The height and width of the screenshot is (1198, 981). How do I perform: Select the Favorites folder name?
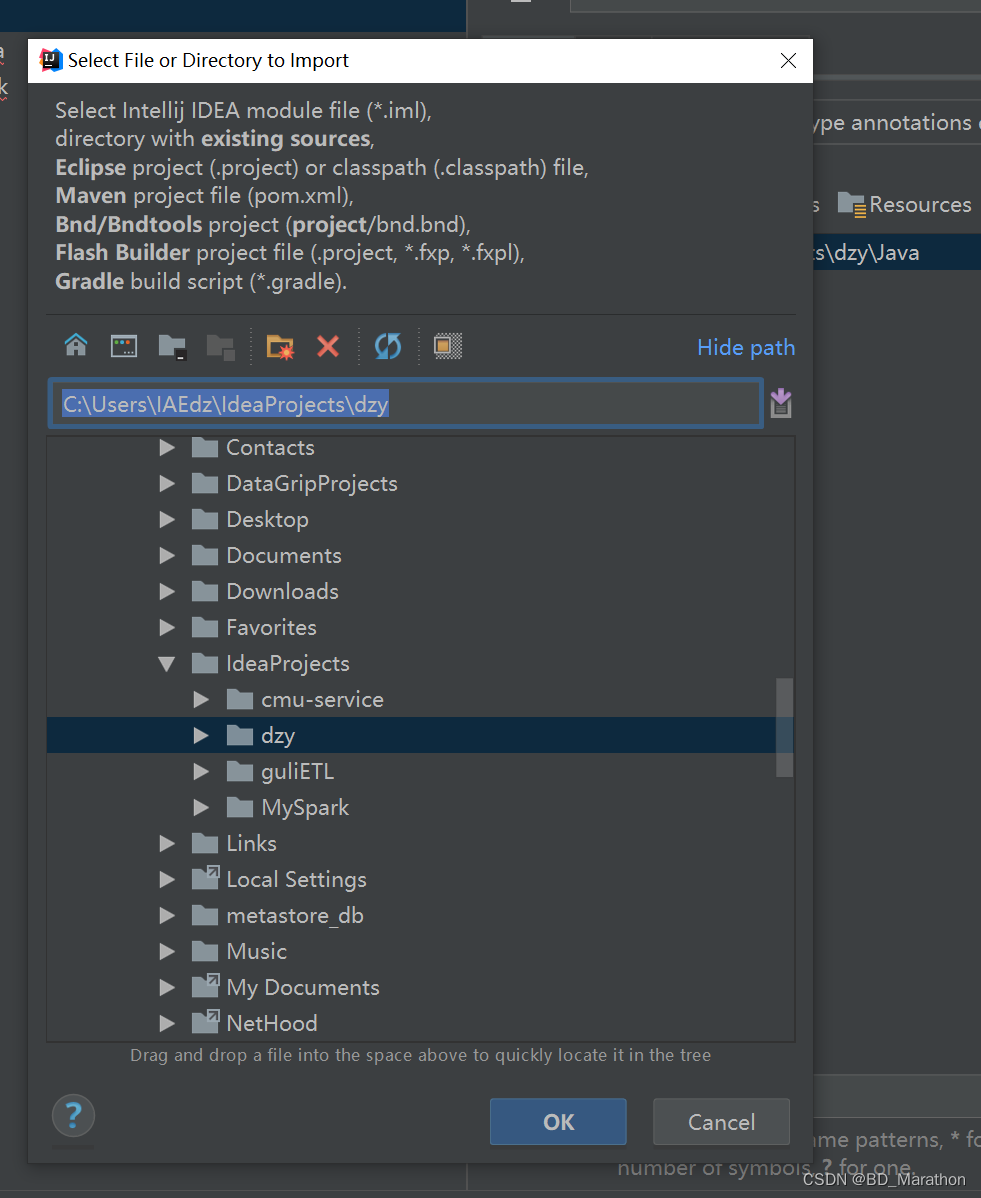pos(271,627)
